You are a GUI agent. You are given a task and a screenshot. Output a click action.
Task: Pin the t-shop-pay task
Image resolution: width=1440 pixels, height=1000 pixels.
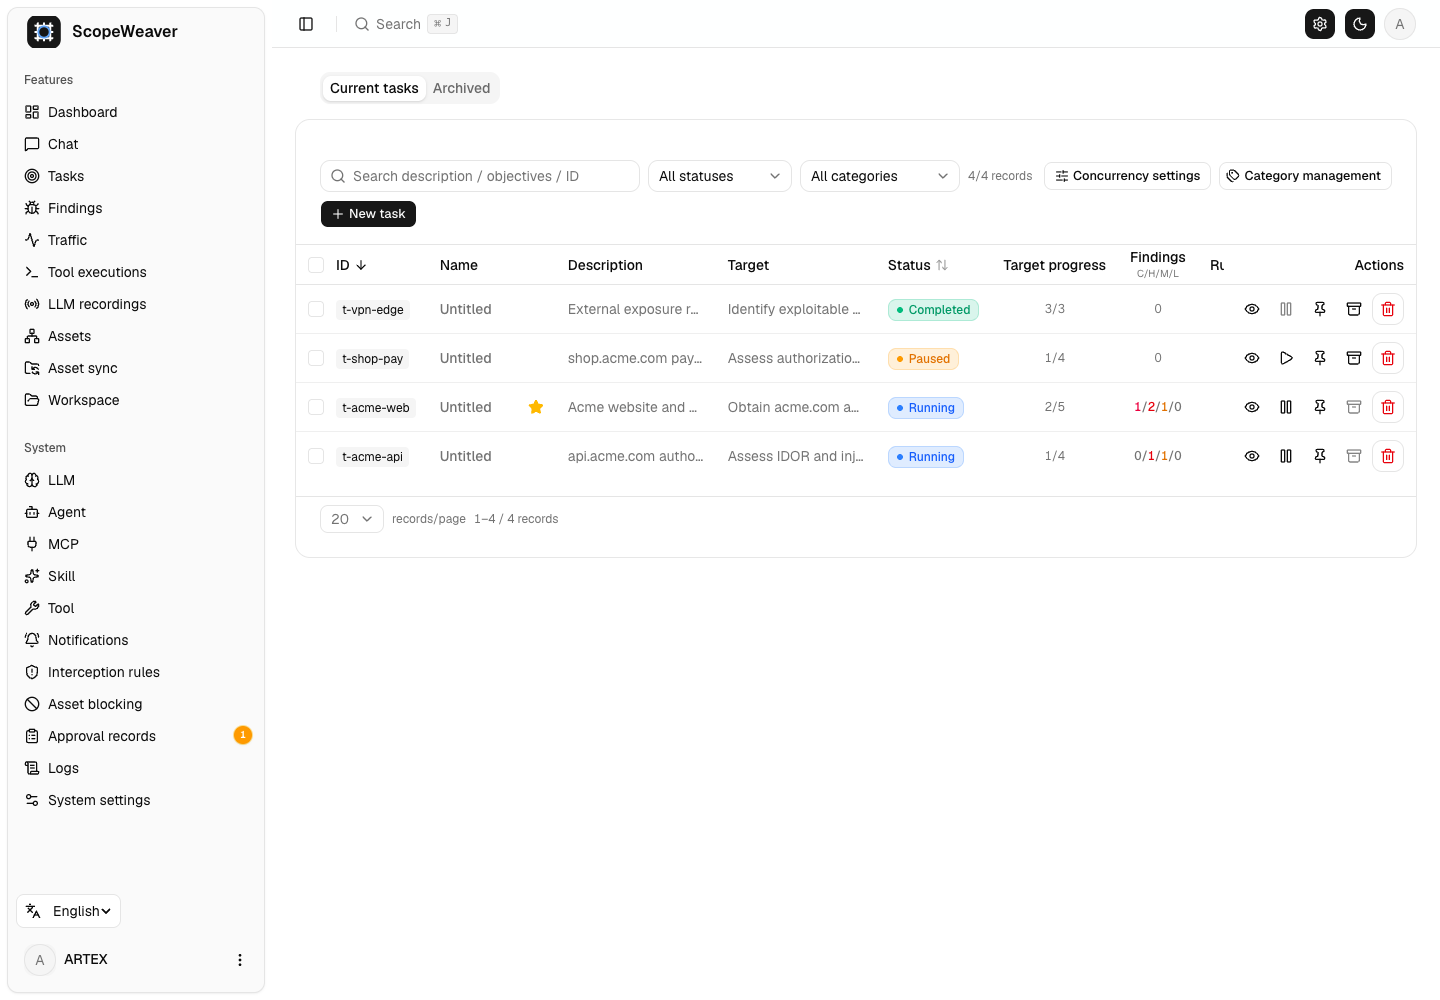[x=1320, y=358]
